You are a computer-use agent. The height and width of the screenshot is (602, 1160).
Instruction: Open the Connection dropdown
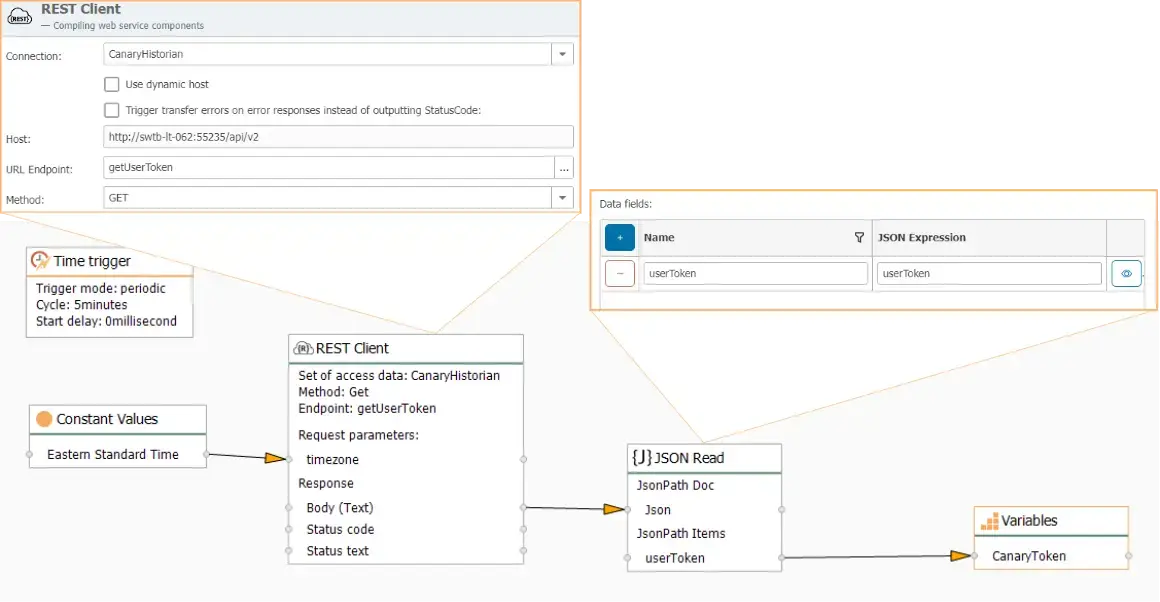(561, 54)
